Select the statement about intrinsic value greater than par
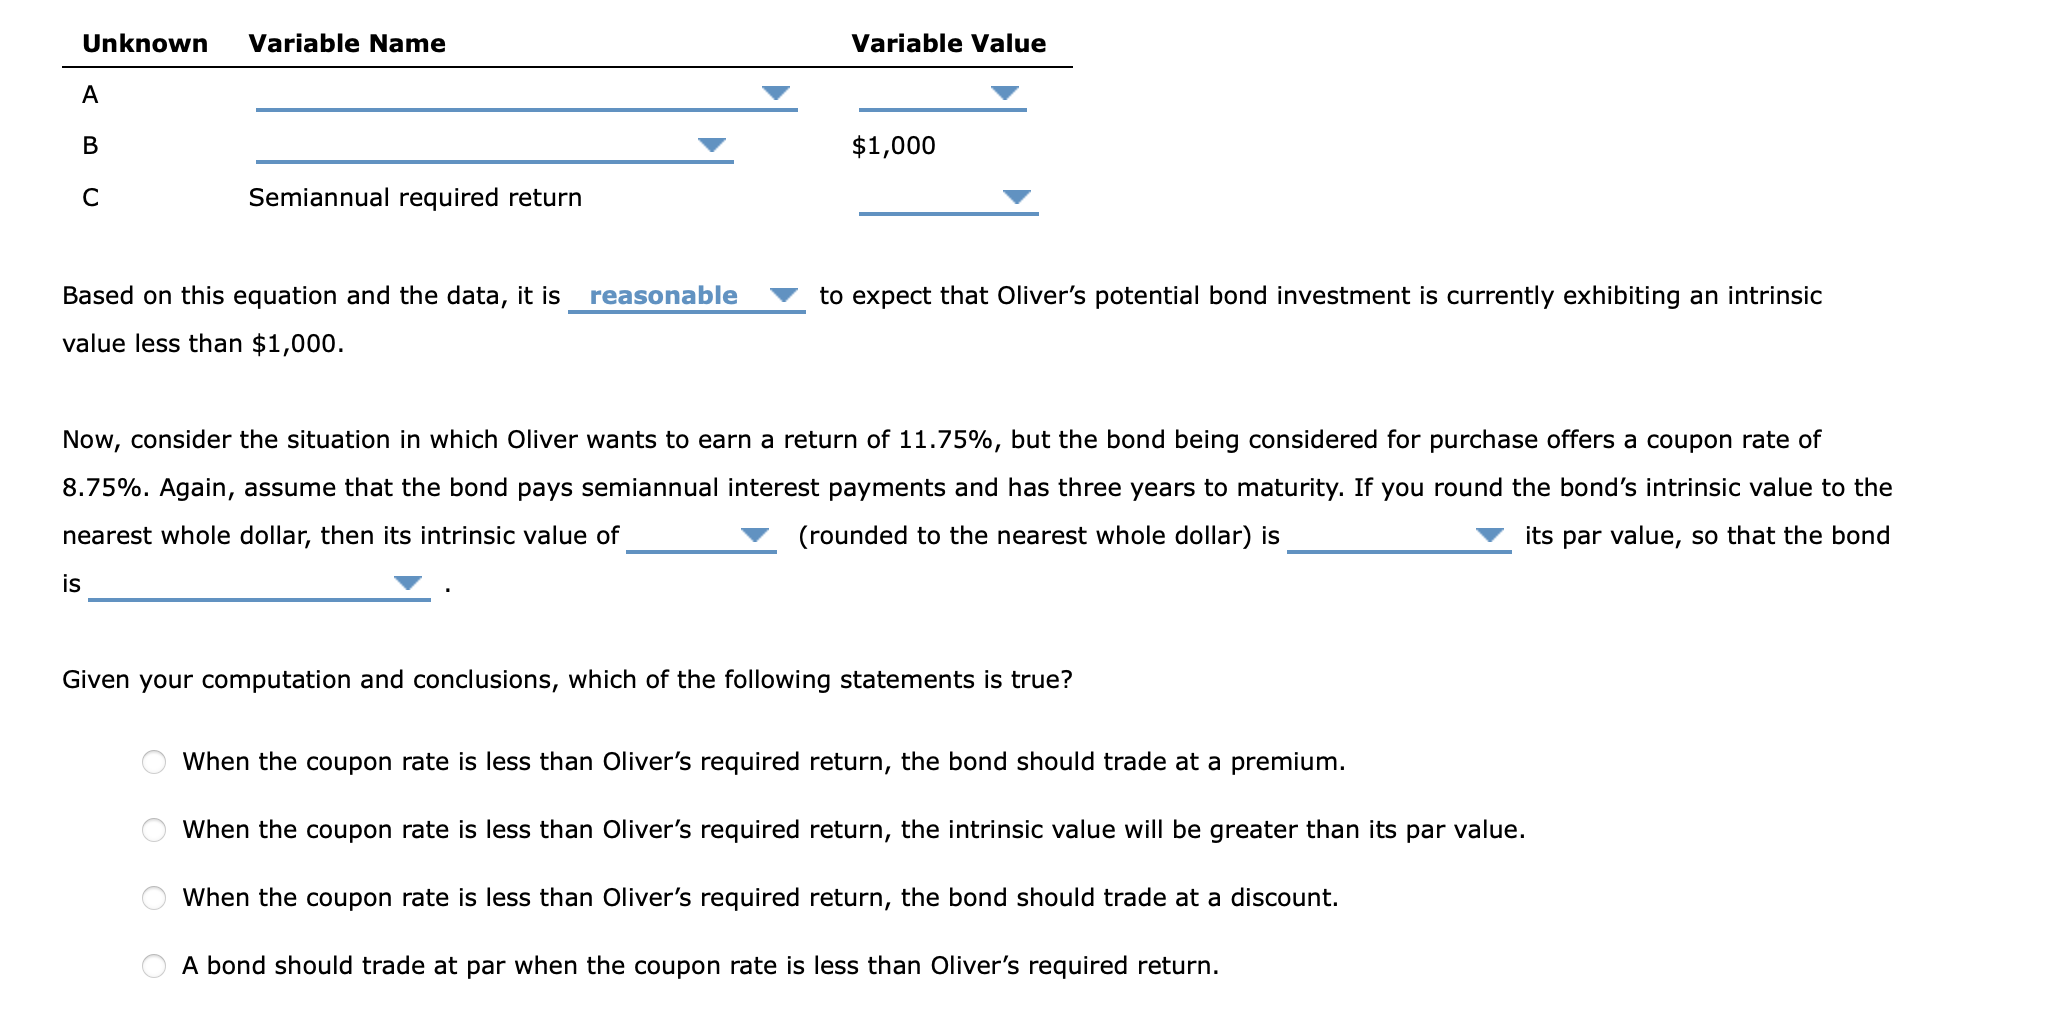This screenshot has width=2070, height=1032. coord(152,830)
